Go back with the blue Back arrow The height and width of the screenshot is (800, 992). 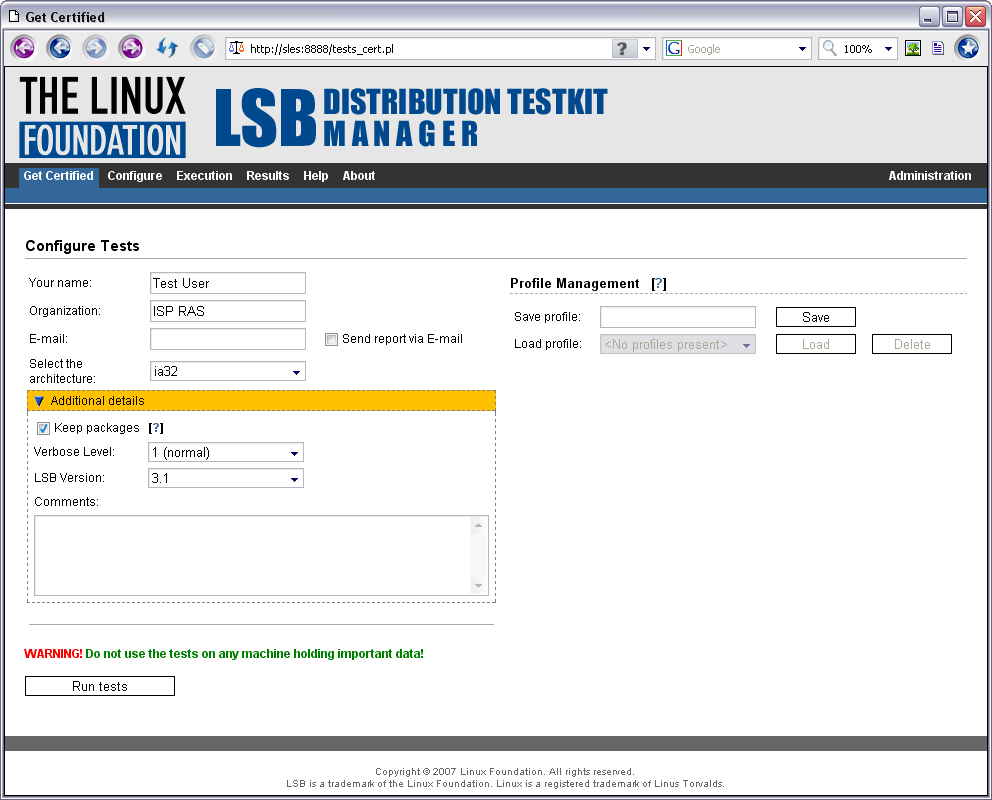point(59,48)
